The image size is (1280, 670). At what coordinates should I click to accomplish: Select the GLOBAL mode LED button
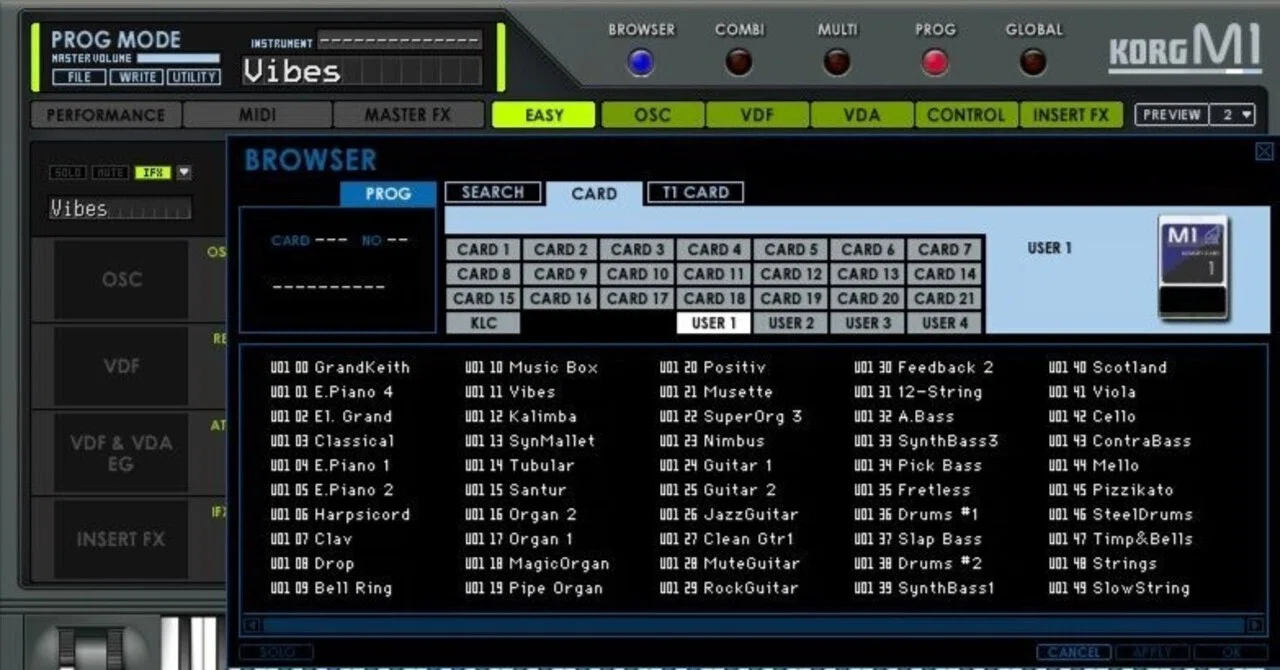click(1033, 63)
